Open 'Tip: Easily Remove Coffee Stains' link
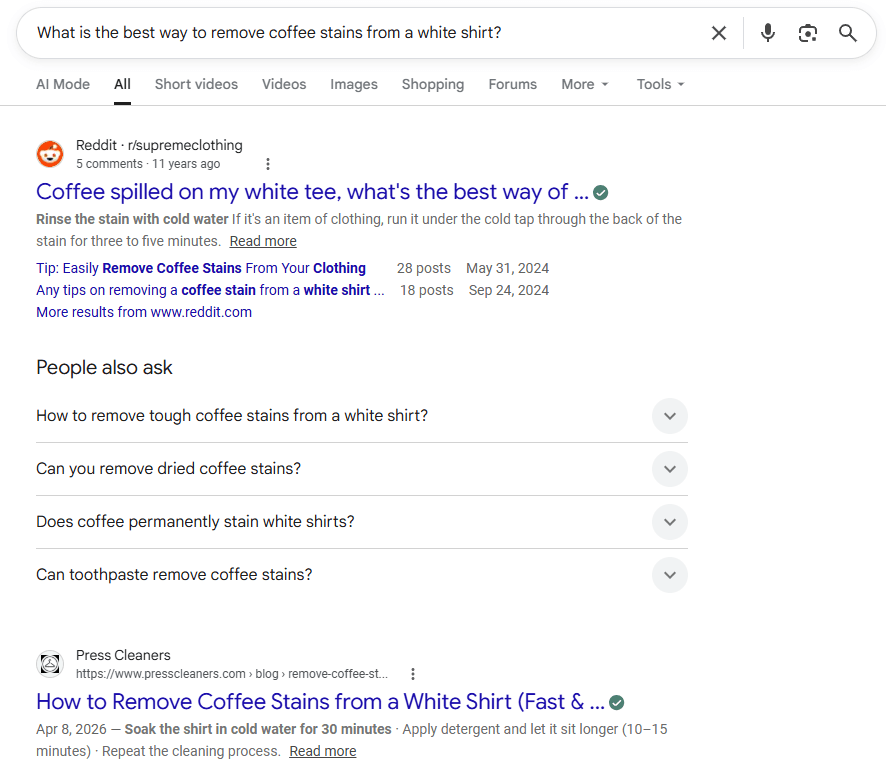 click(x=201, y=268)
